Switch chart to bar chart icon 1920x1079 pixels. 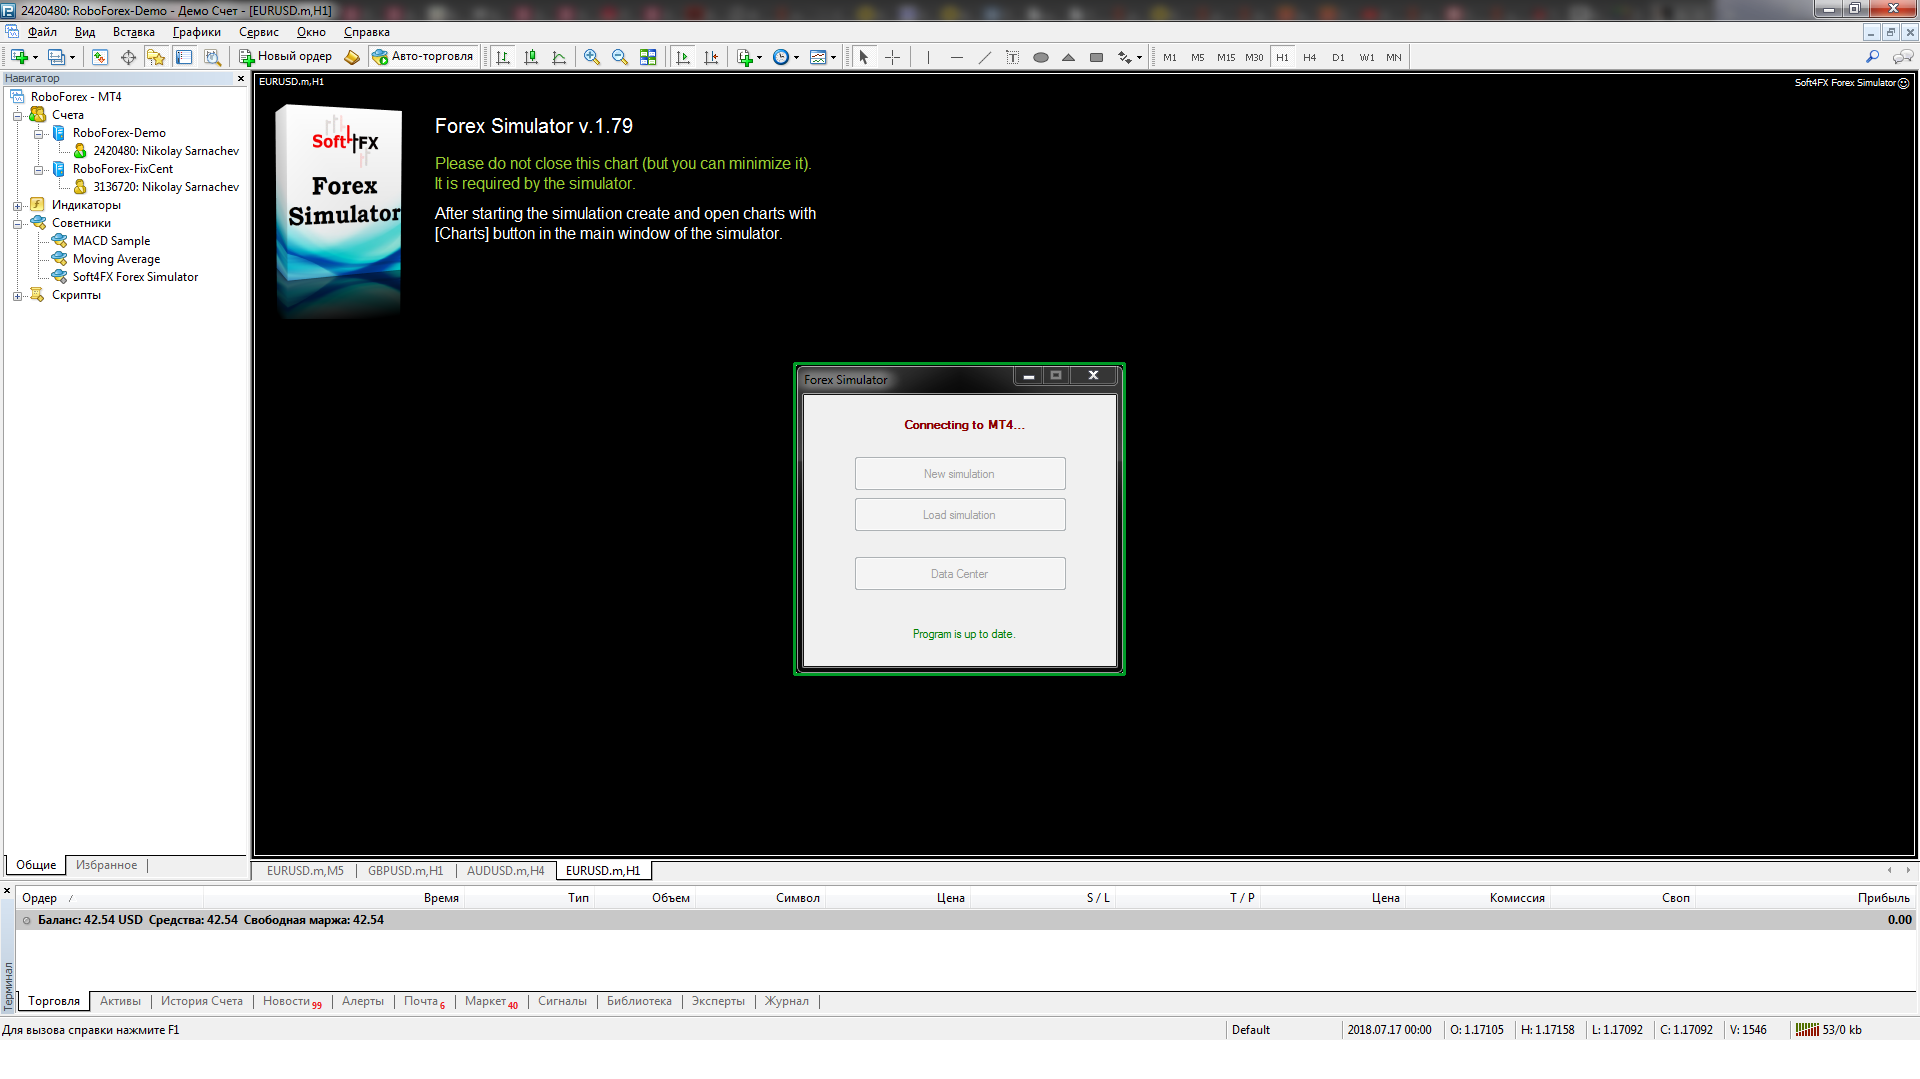[503, 57]
